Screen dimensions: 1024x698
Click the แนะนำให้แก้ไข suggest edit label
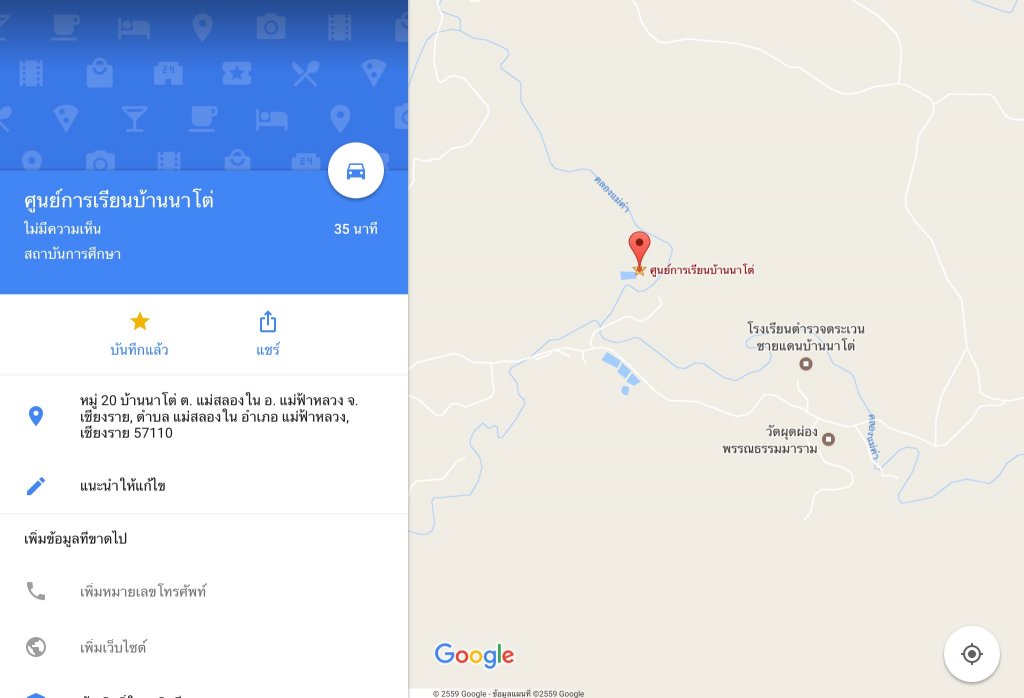coord(123,486)
